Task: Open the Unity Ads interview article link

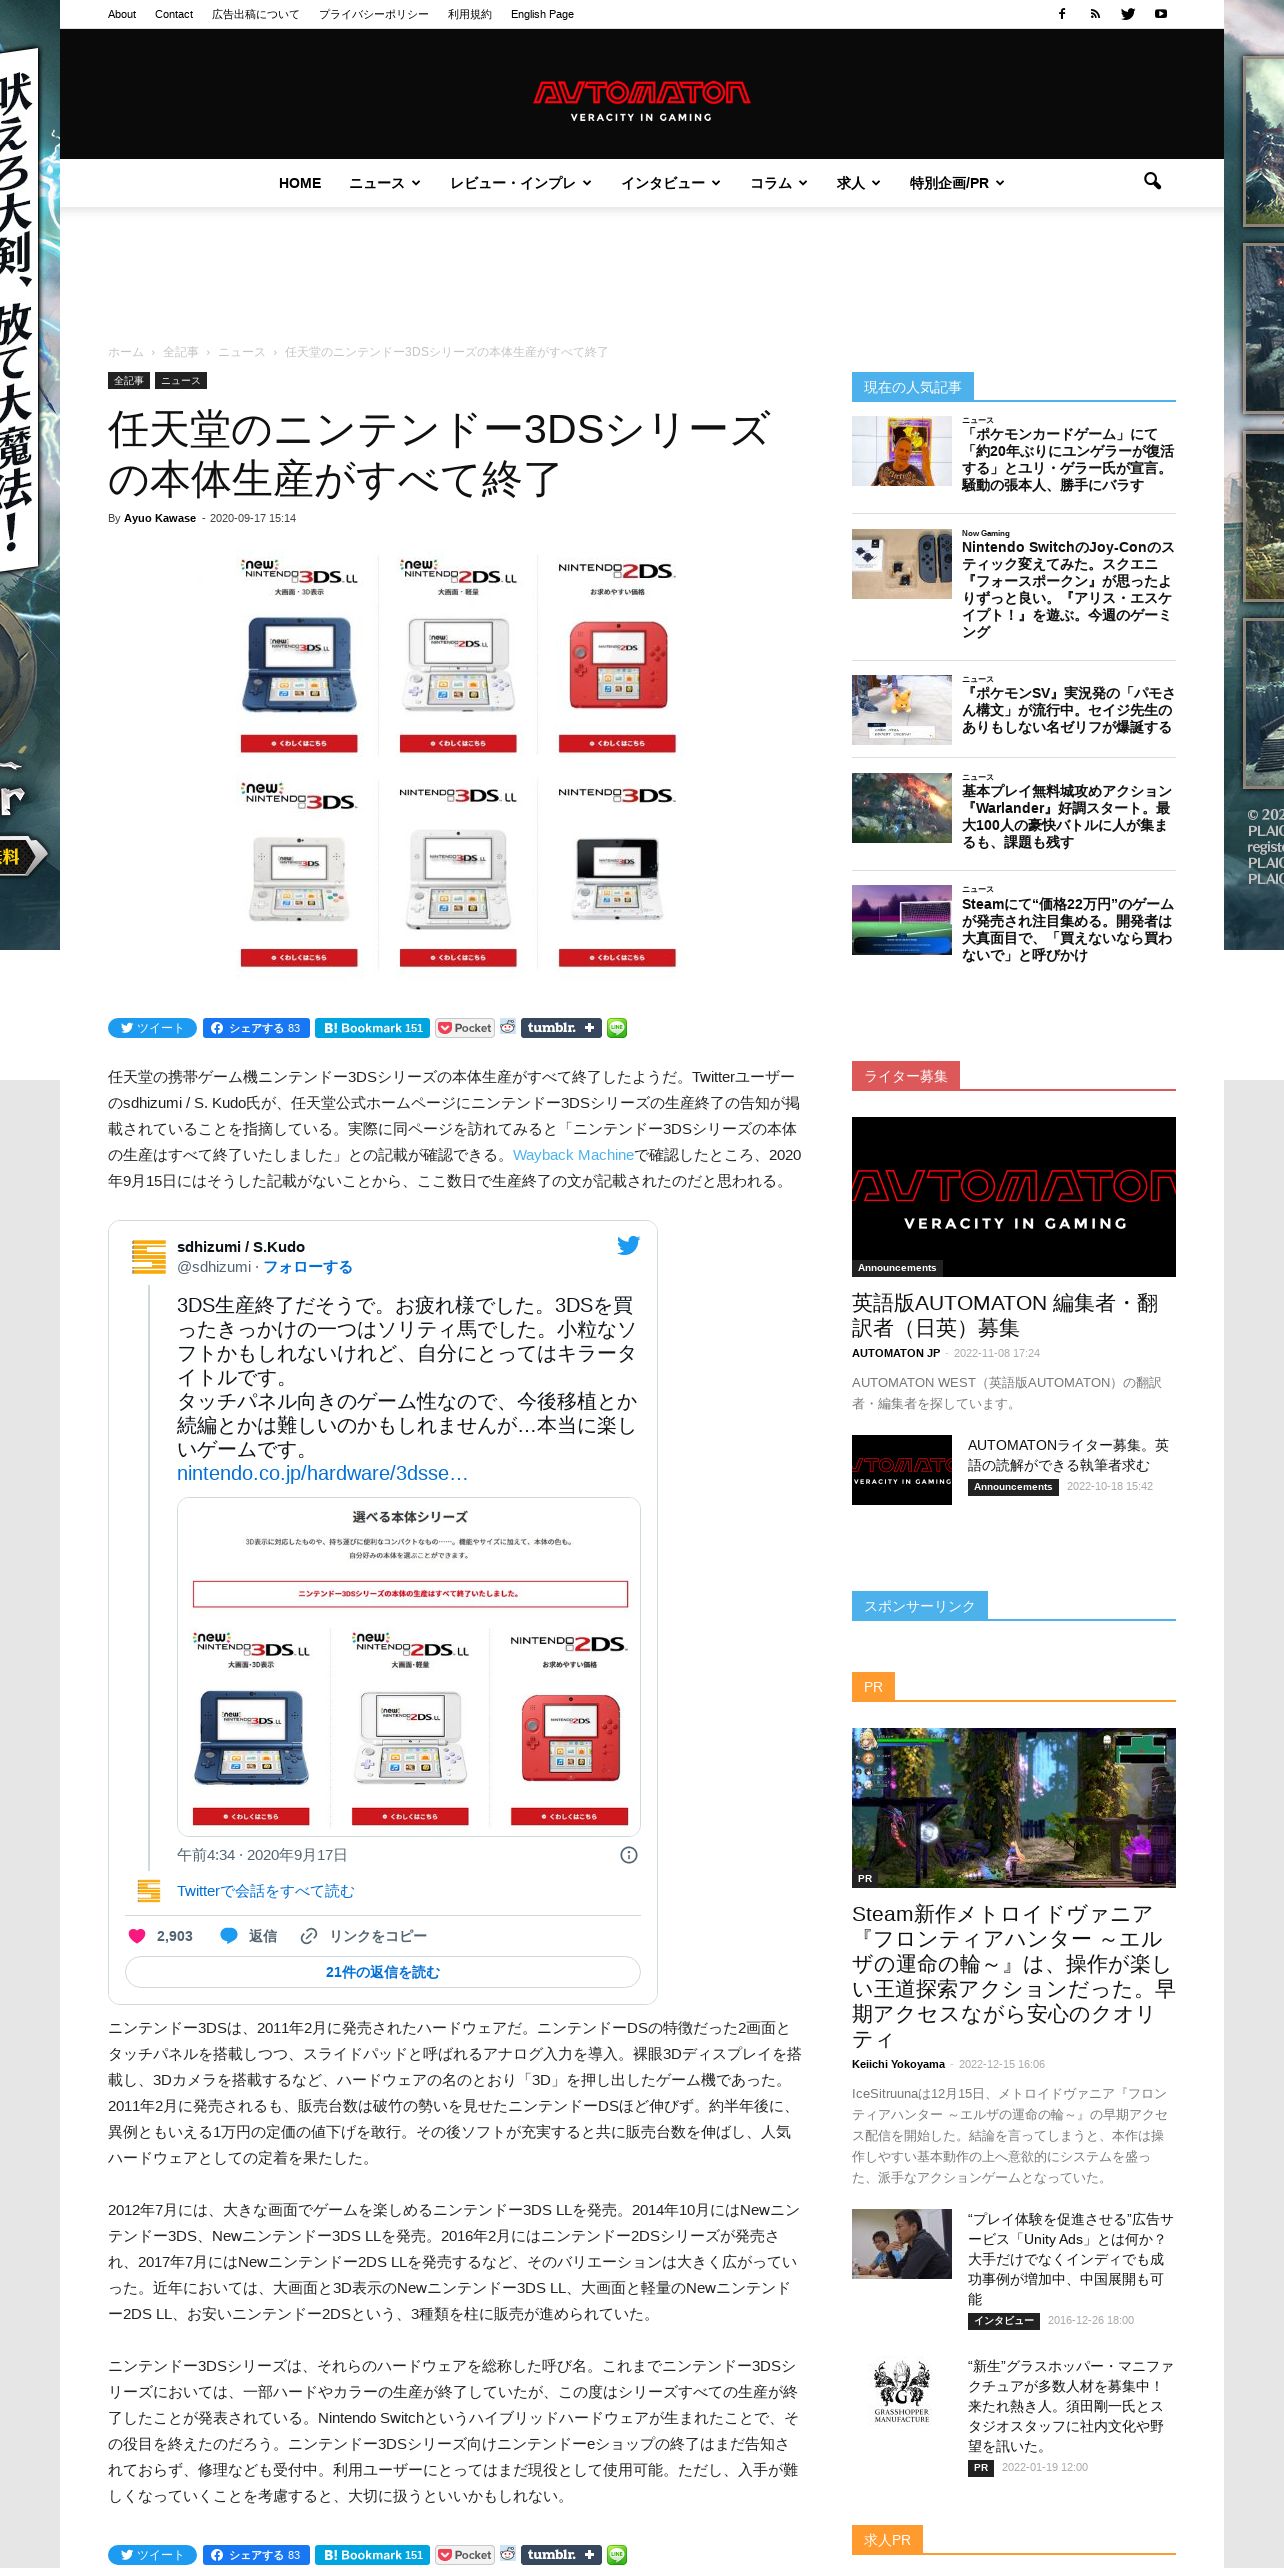Action: [1070, 2259]
